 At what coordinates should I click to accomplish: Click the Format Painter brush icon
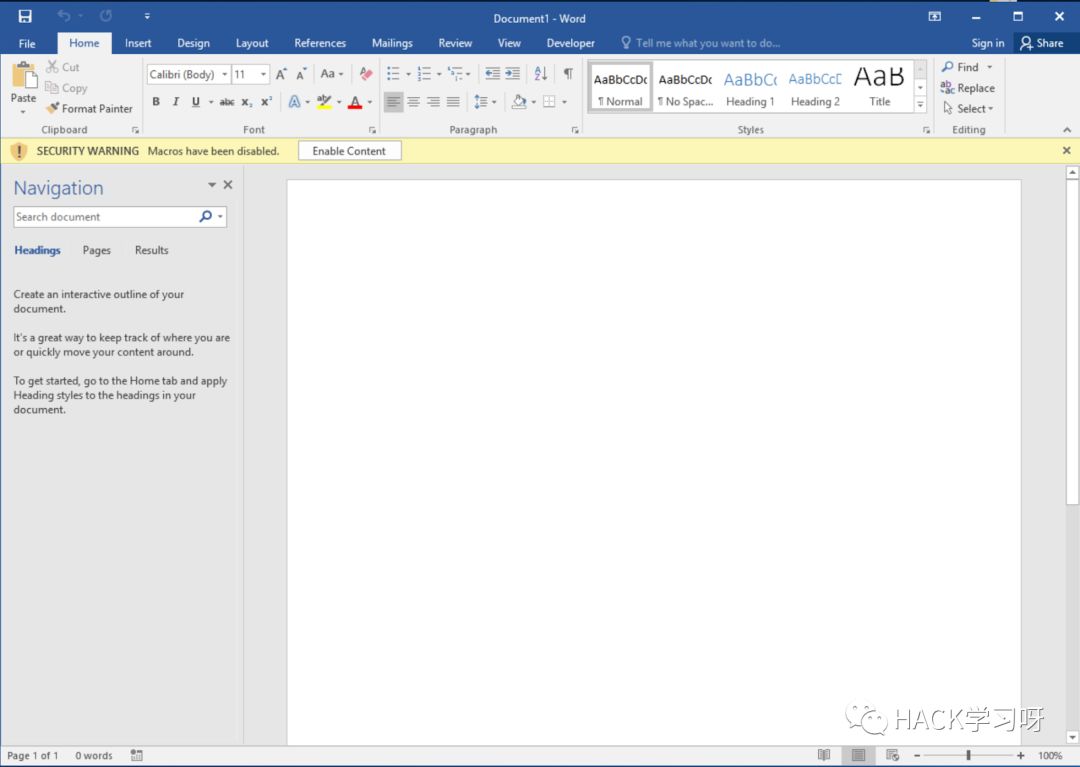click(x=53, y=108)
